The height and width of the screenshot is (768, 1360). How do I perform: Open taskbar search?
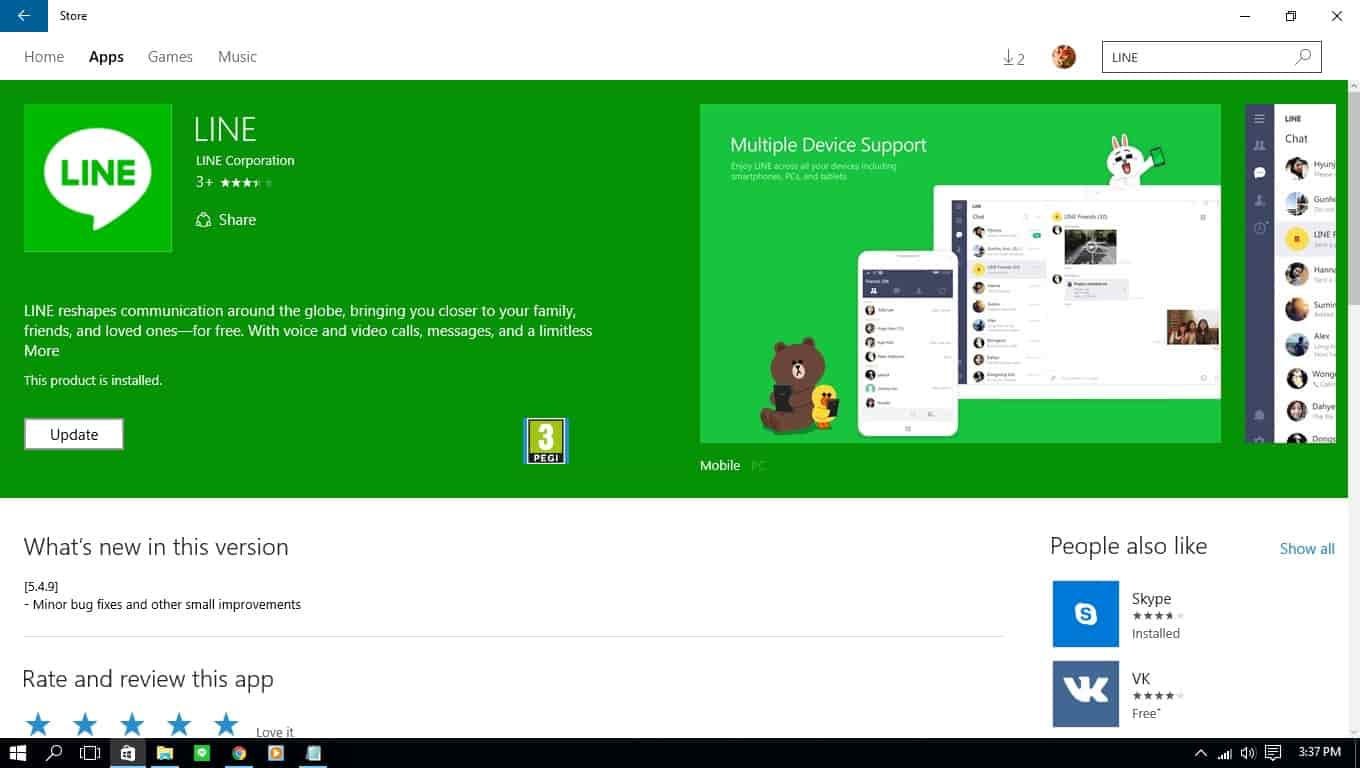coord(55,753)
